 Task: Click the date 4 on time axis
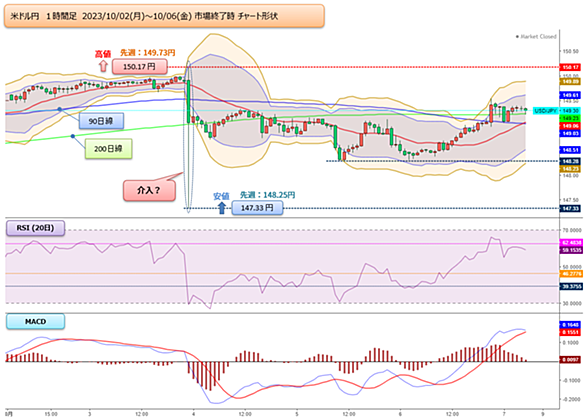pyautogui.click(x=193, y=414)
